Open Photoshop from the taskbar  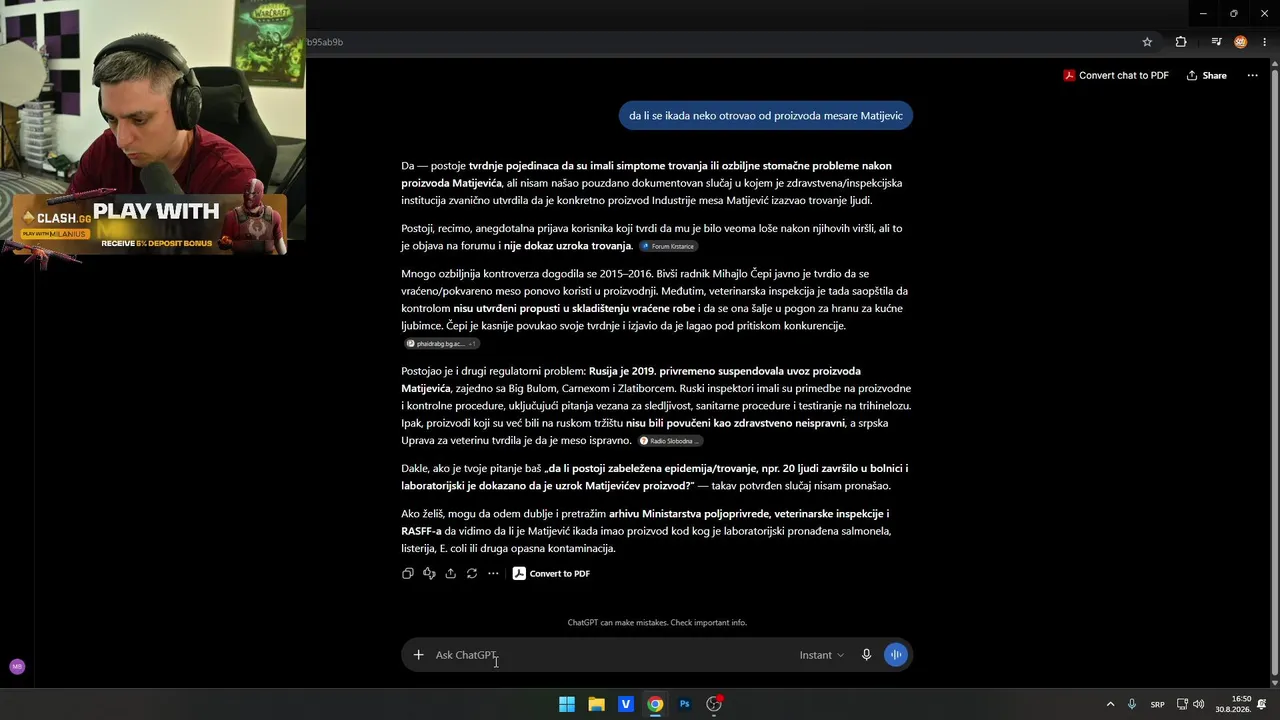tap(685, 704)
